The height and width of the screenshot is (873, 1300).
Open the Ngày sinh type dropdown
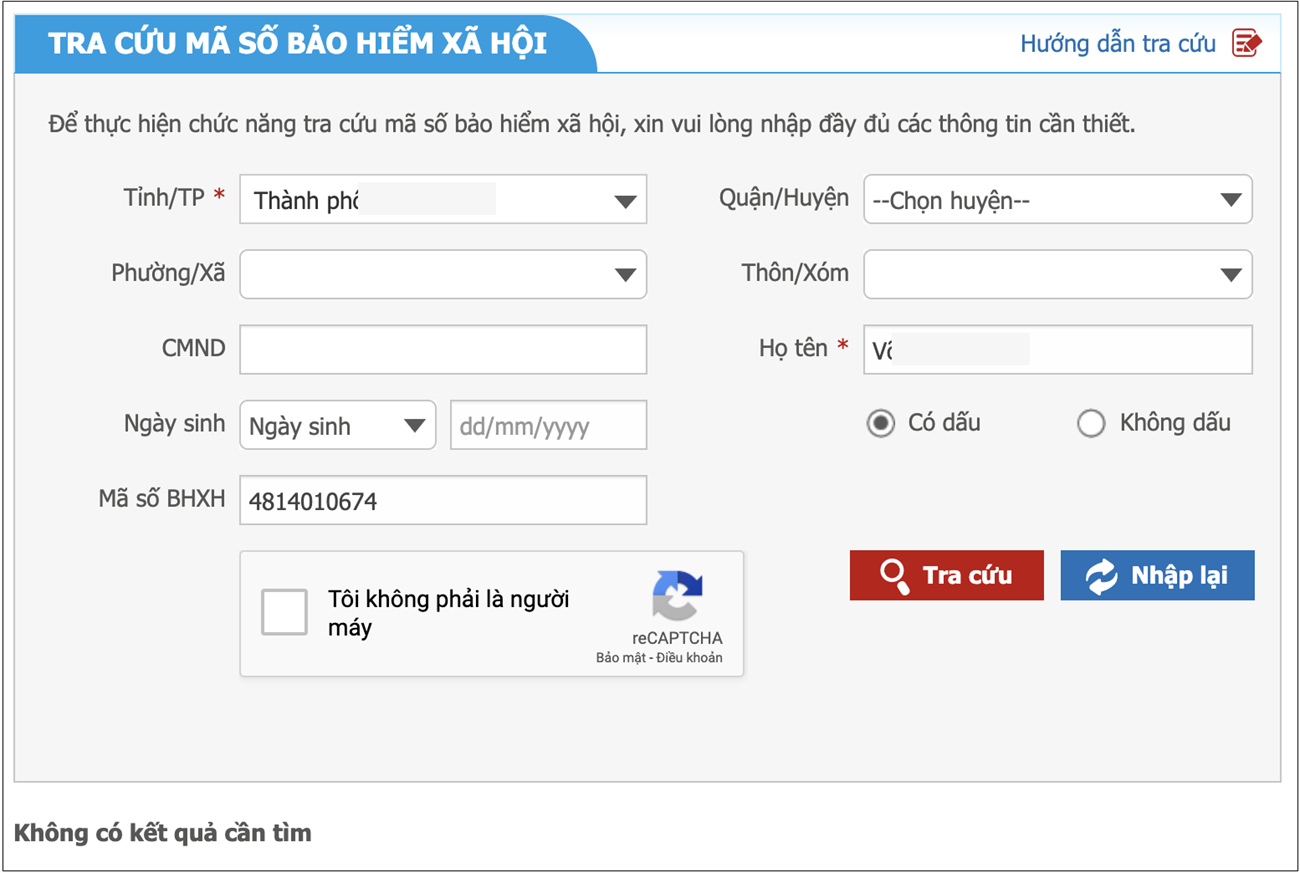click(x=338, y=425)
